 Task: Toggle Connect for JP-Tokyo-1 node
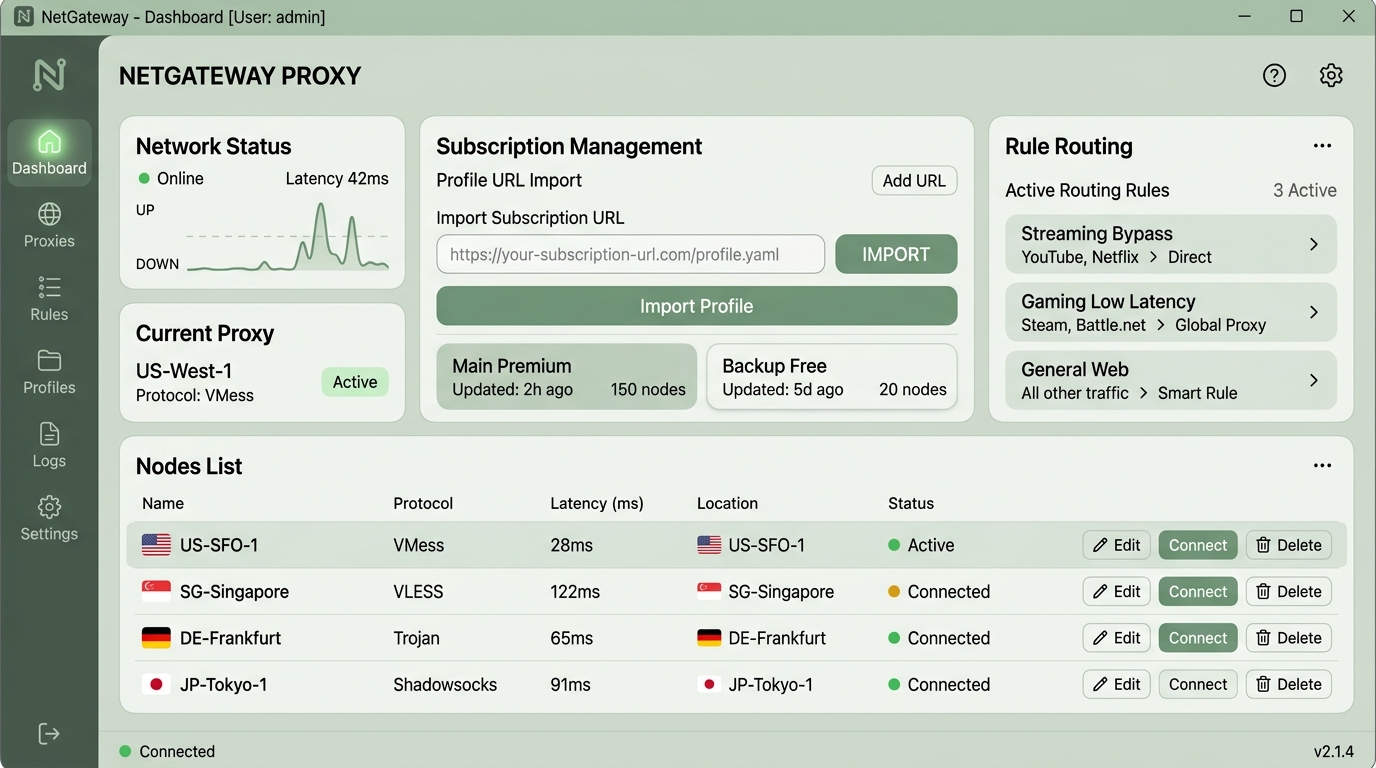tap(1198, 684)
